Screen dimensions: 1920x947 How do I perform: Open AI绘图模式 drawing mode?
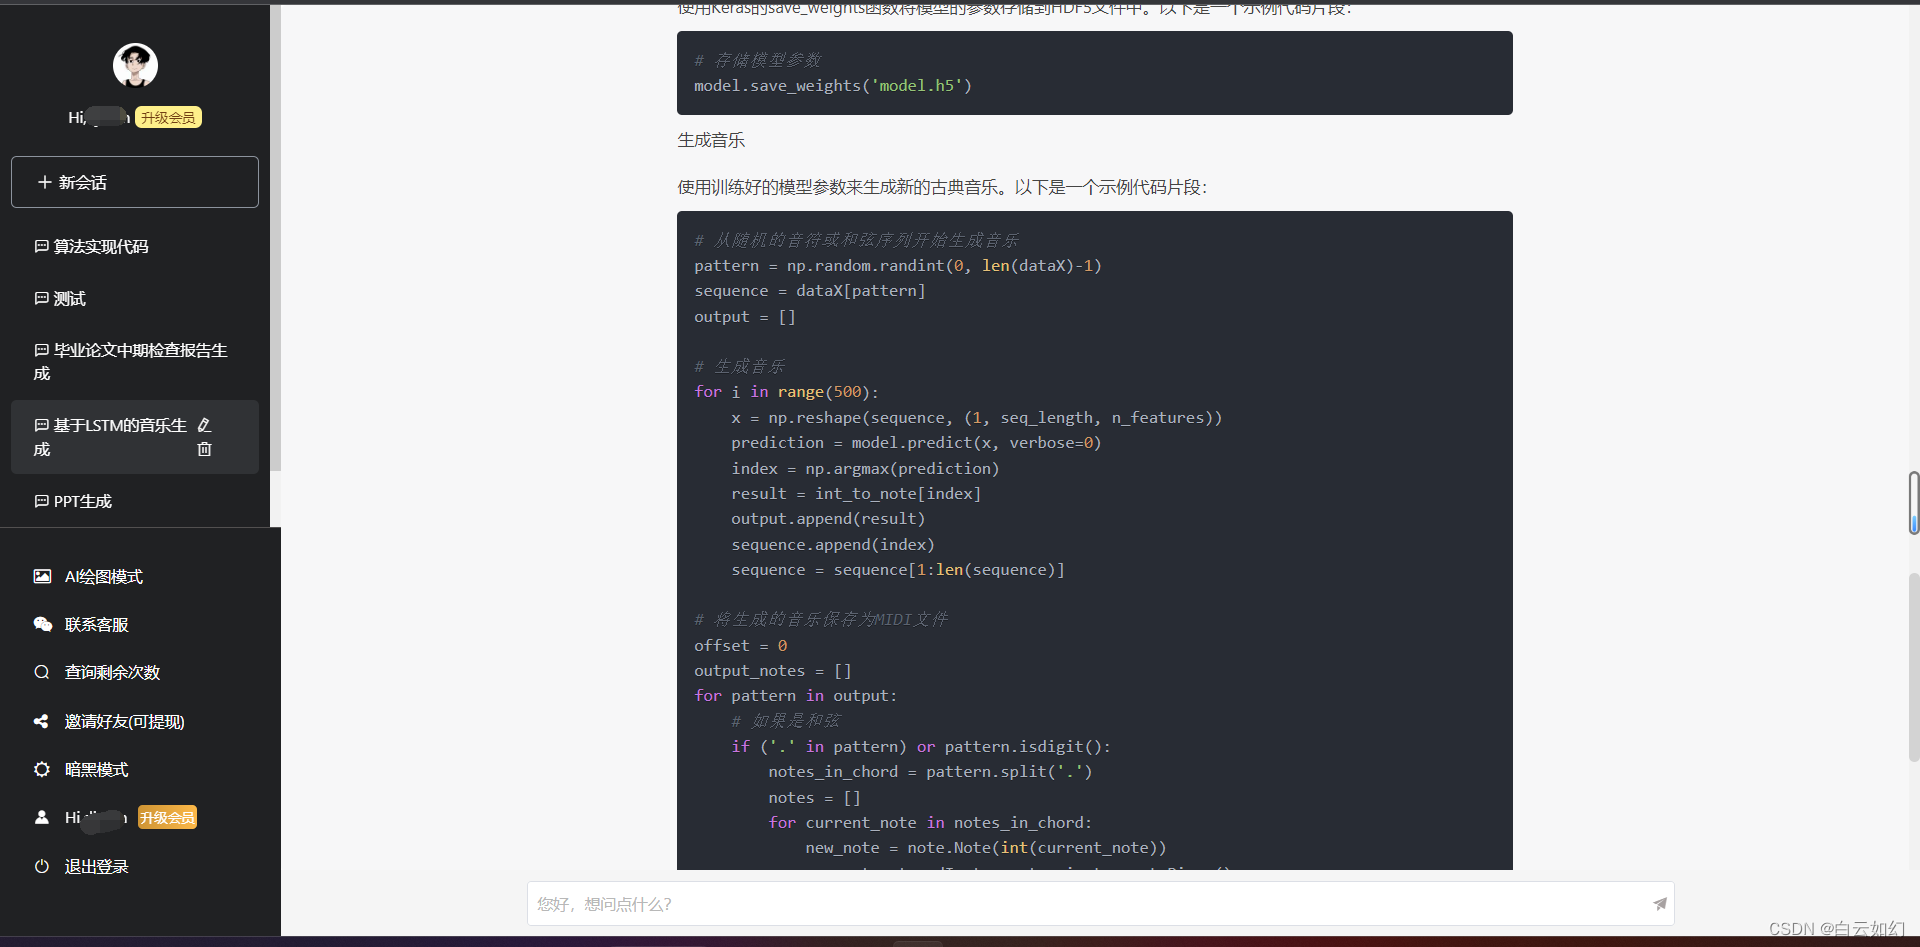[104, 577]
